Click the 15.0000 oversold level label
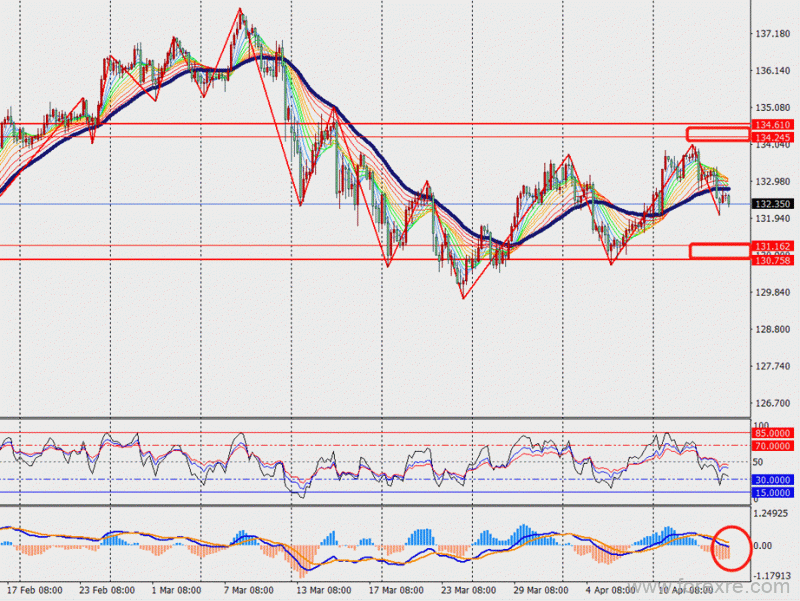Image resolution: width=800 pixels, height=601 pixels. (x=773, y=493)
